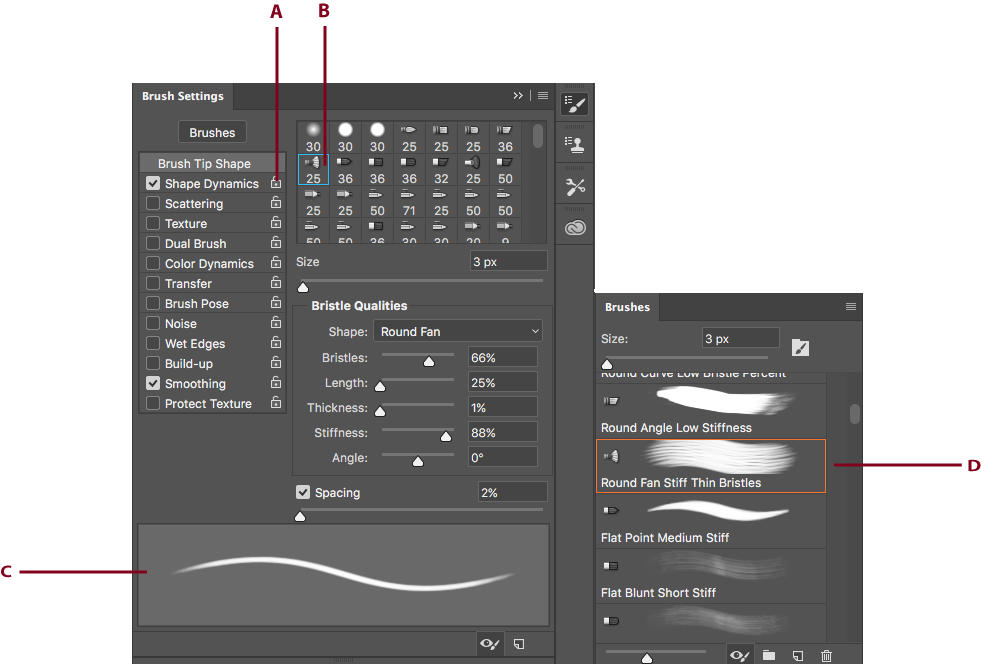This screenshot has height=664, width=981.
Task: Uncheck the Spacing checkbox
Action: [x=302, y=492]
